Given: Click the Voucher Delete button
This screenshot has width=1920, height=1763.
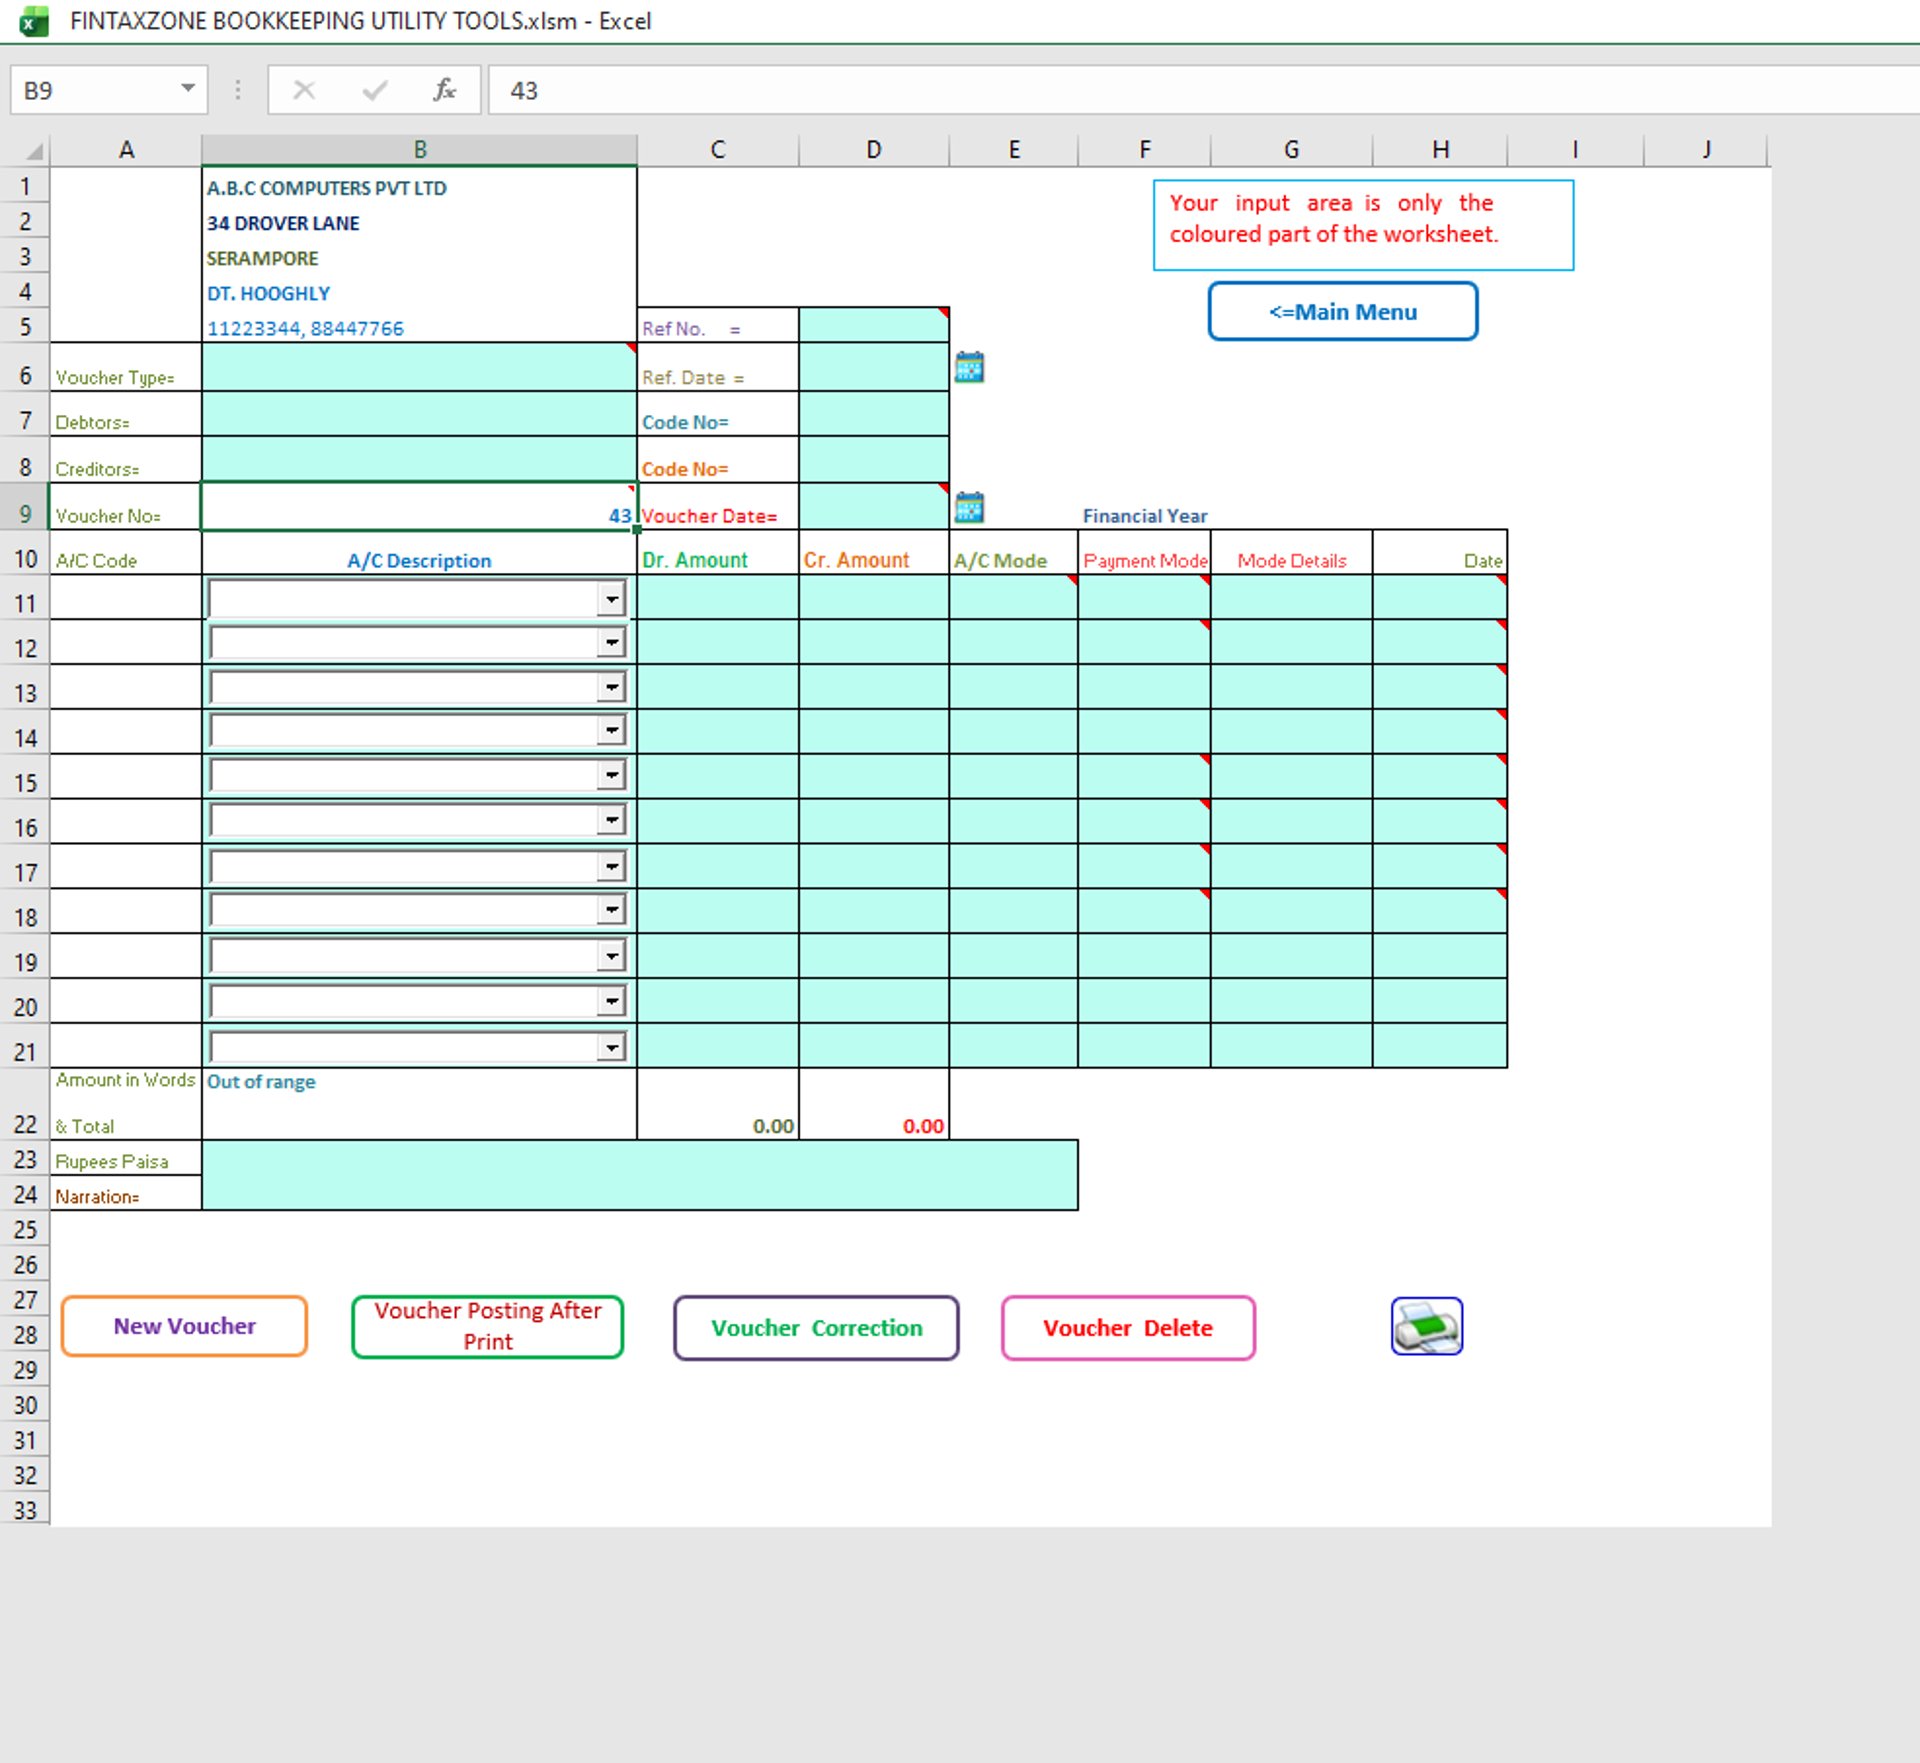Looking at the screenshot, I should tap(1127, 1328).
